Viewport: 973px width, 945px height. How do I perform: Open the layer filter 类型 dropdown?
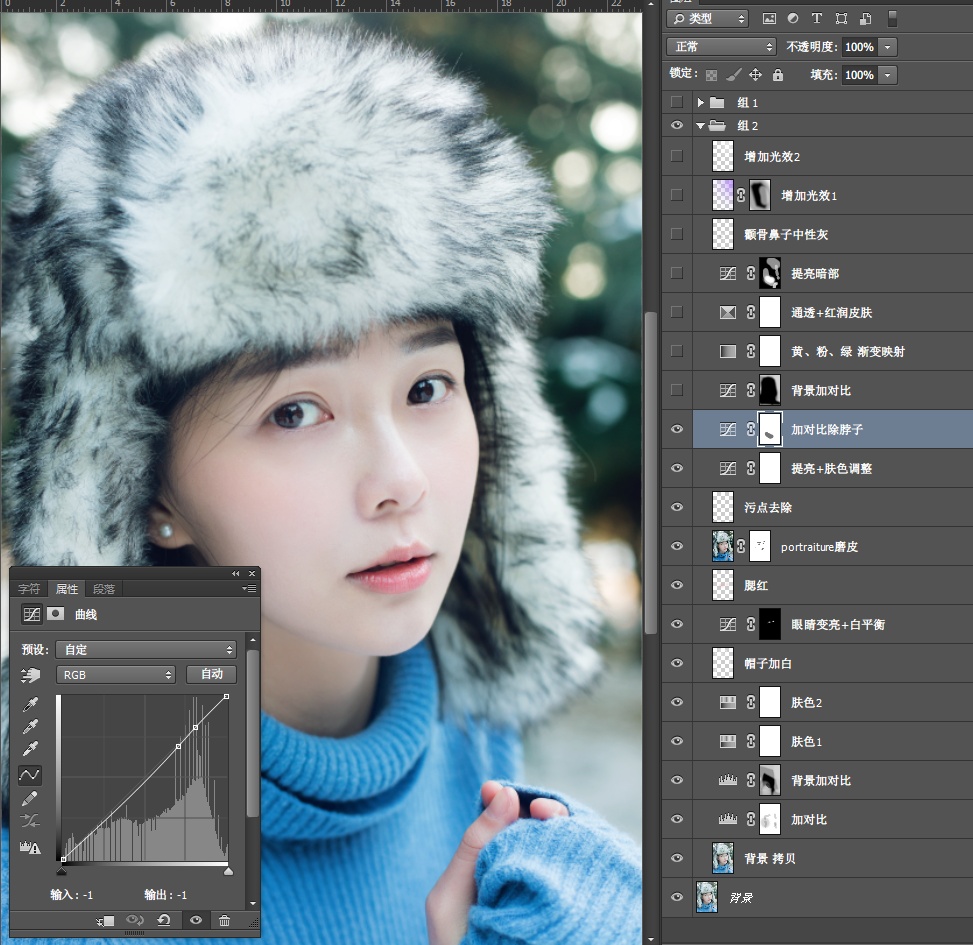click(x=707, y=19)
